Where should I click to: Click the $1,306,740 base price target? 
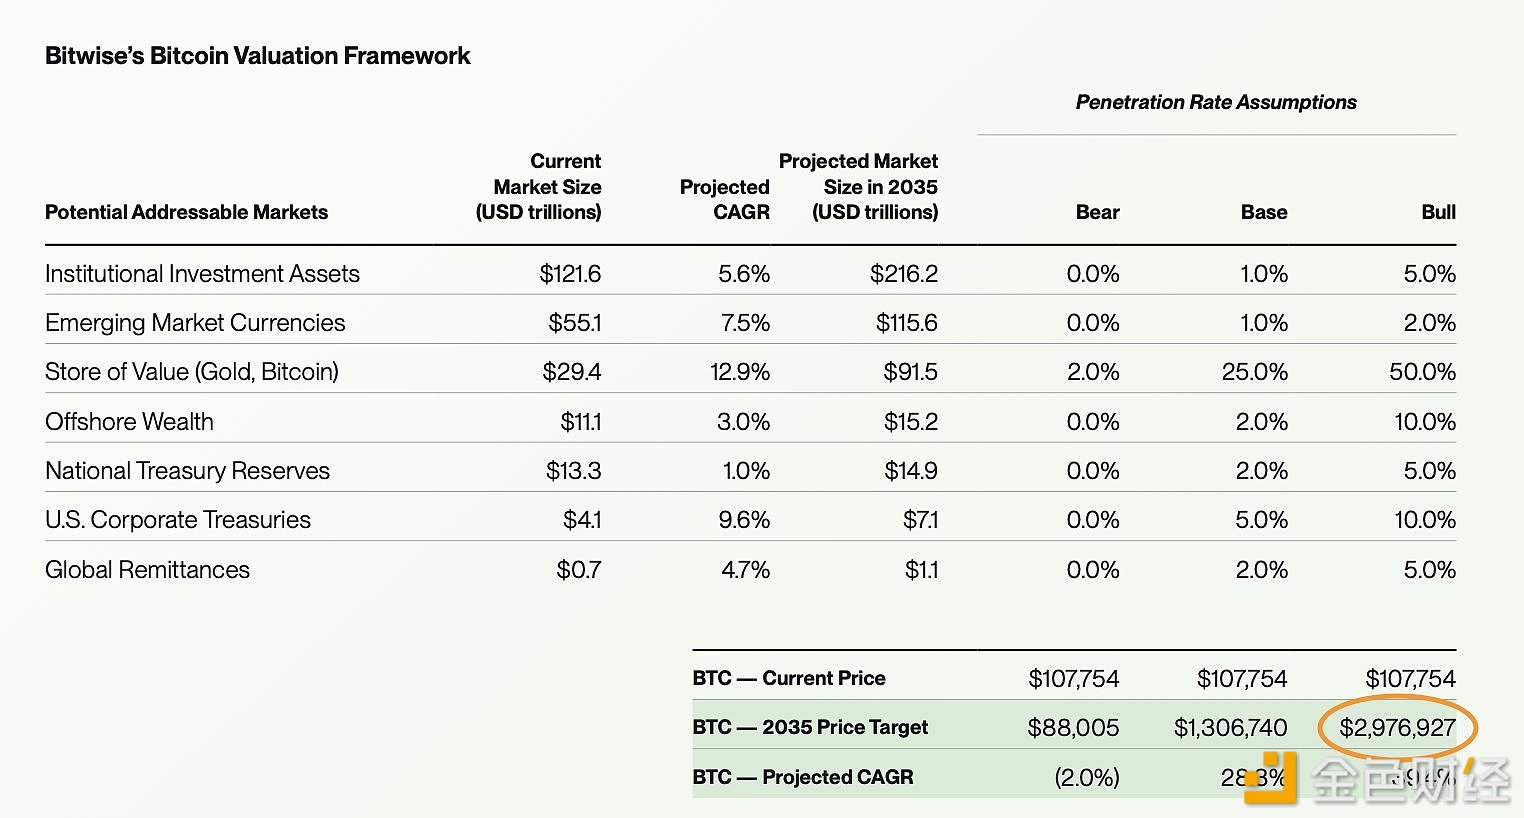1230,727
